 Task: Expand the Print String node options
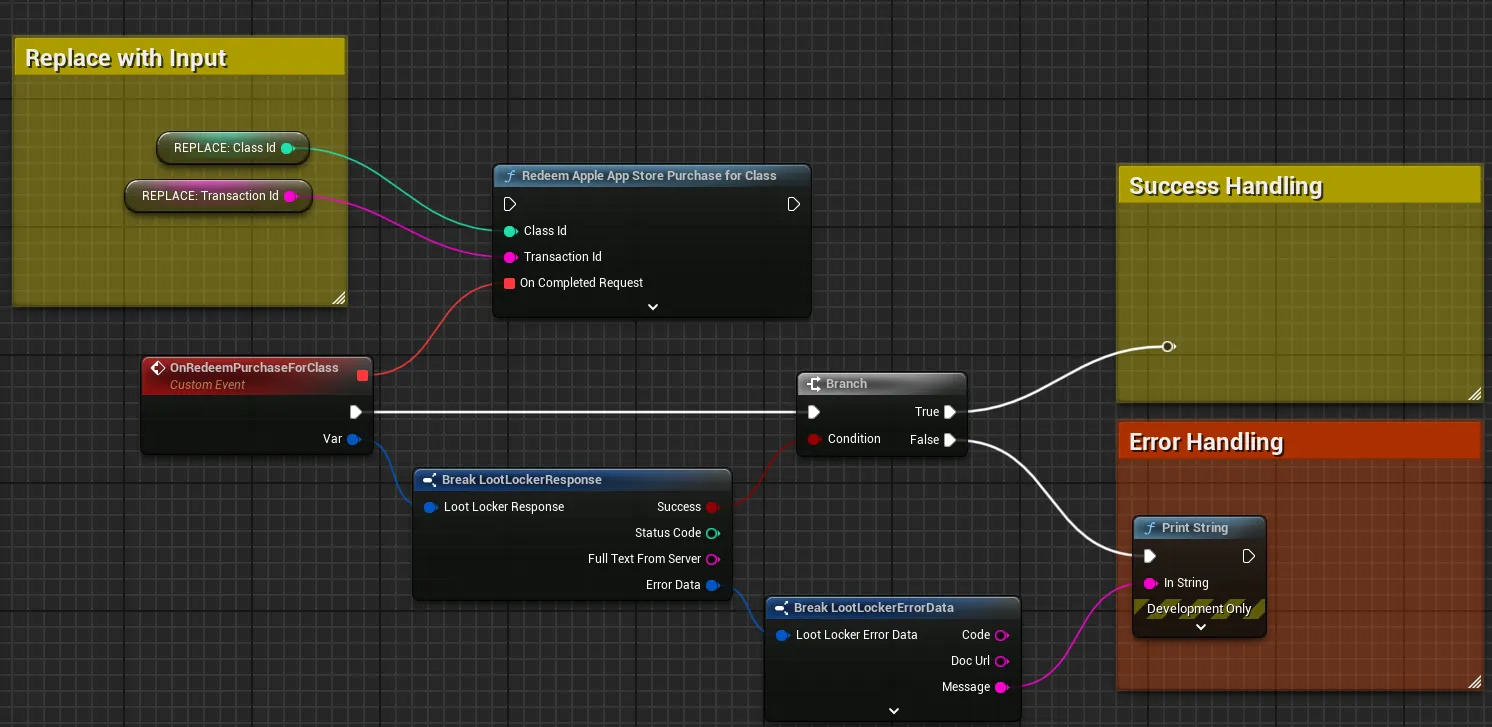tap(1200, 628)
